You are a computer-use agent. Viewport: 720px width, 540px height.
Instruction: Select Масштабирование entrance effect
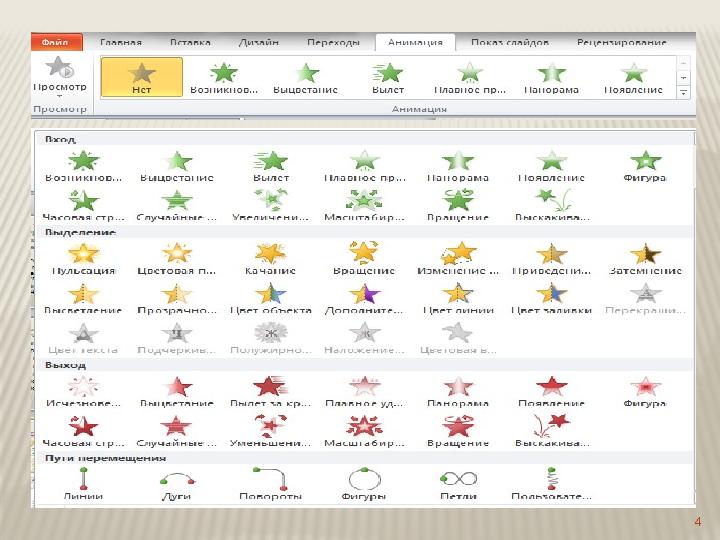point(364,206)
